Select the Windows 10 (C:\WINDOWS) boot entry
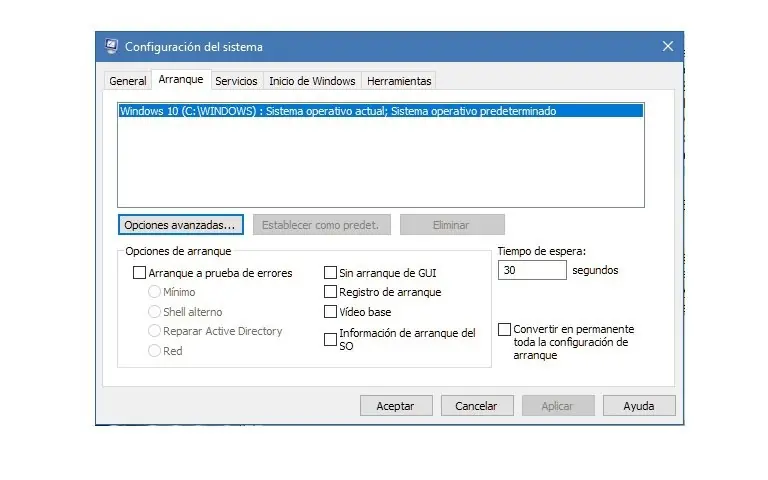This screenshot has height=480, width=768. (x=381, y=111)
